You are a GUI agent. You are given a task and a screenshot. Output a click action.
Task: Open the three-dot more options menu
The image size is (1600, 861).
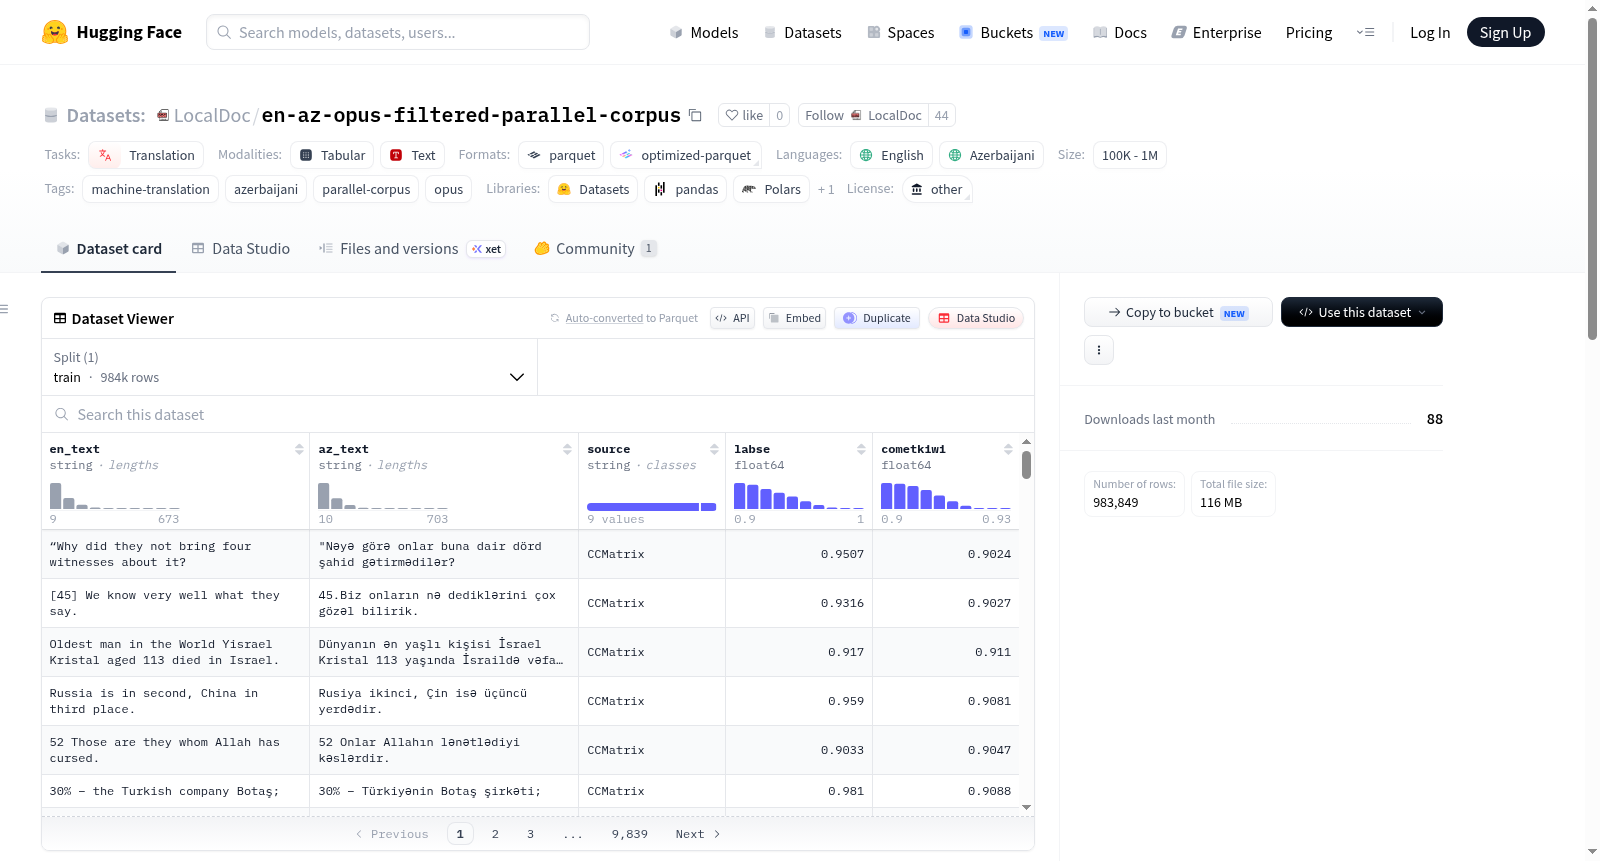[x=1099, y=350]
